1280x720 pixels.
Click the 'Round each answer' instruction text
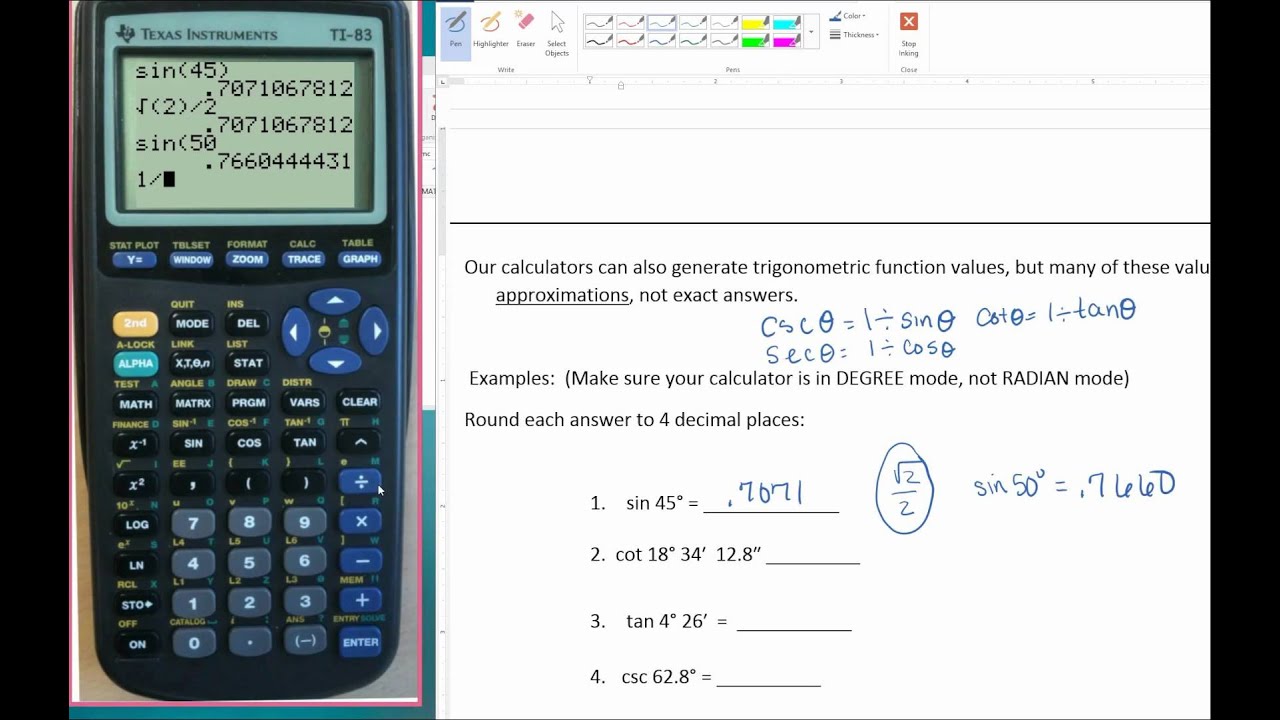click(634, 420)
